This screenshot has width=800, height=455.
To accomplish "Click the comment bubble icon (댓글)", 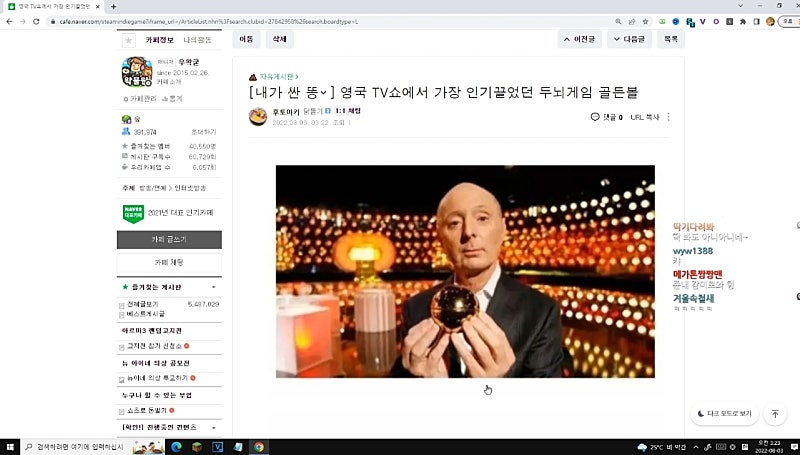I will click(596, 117).
